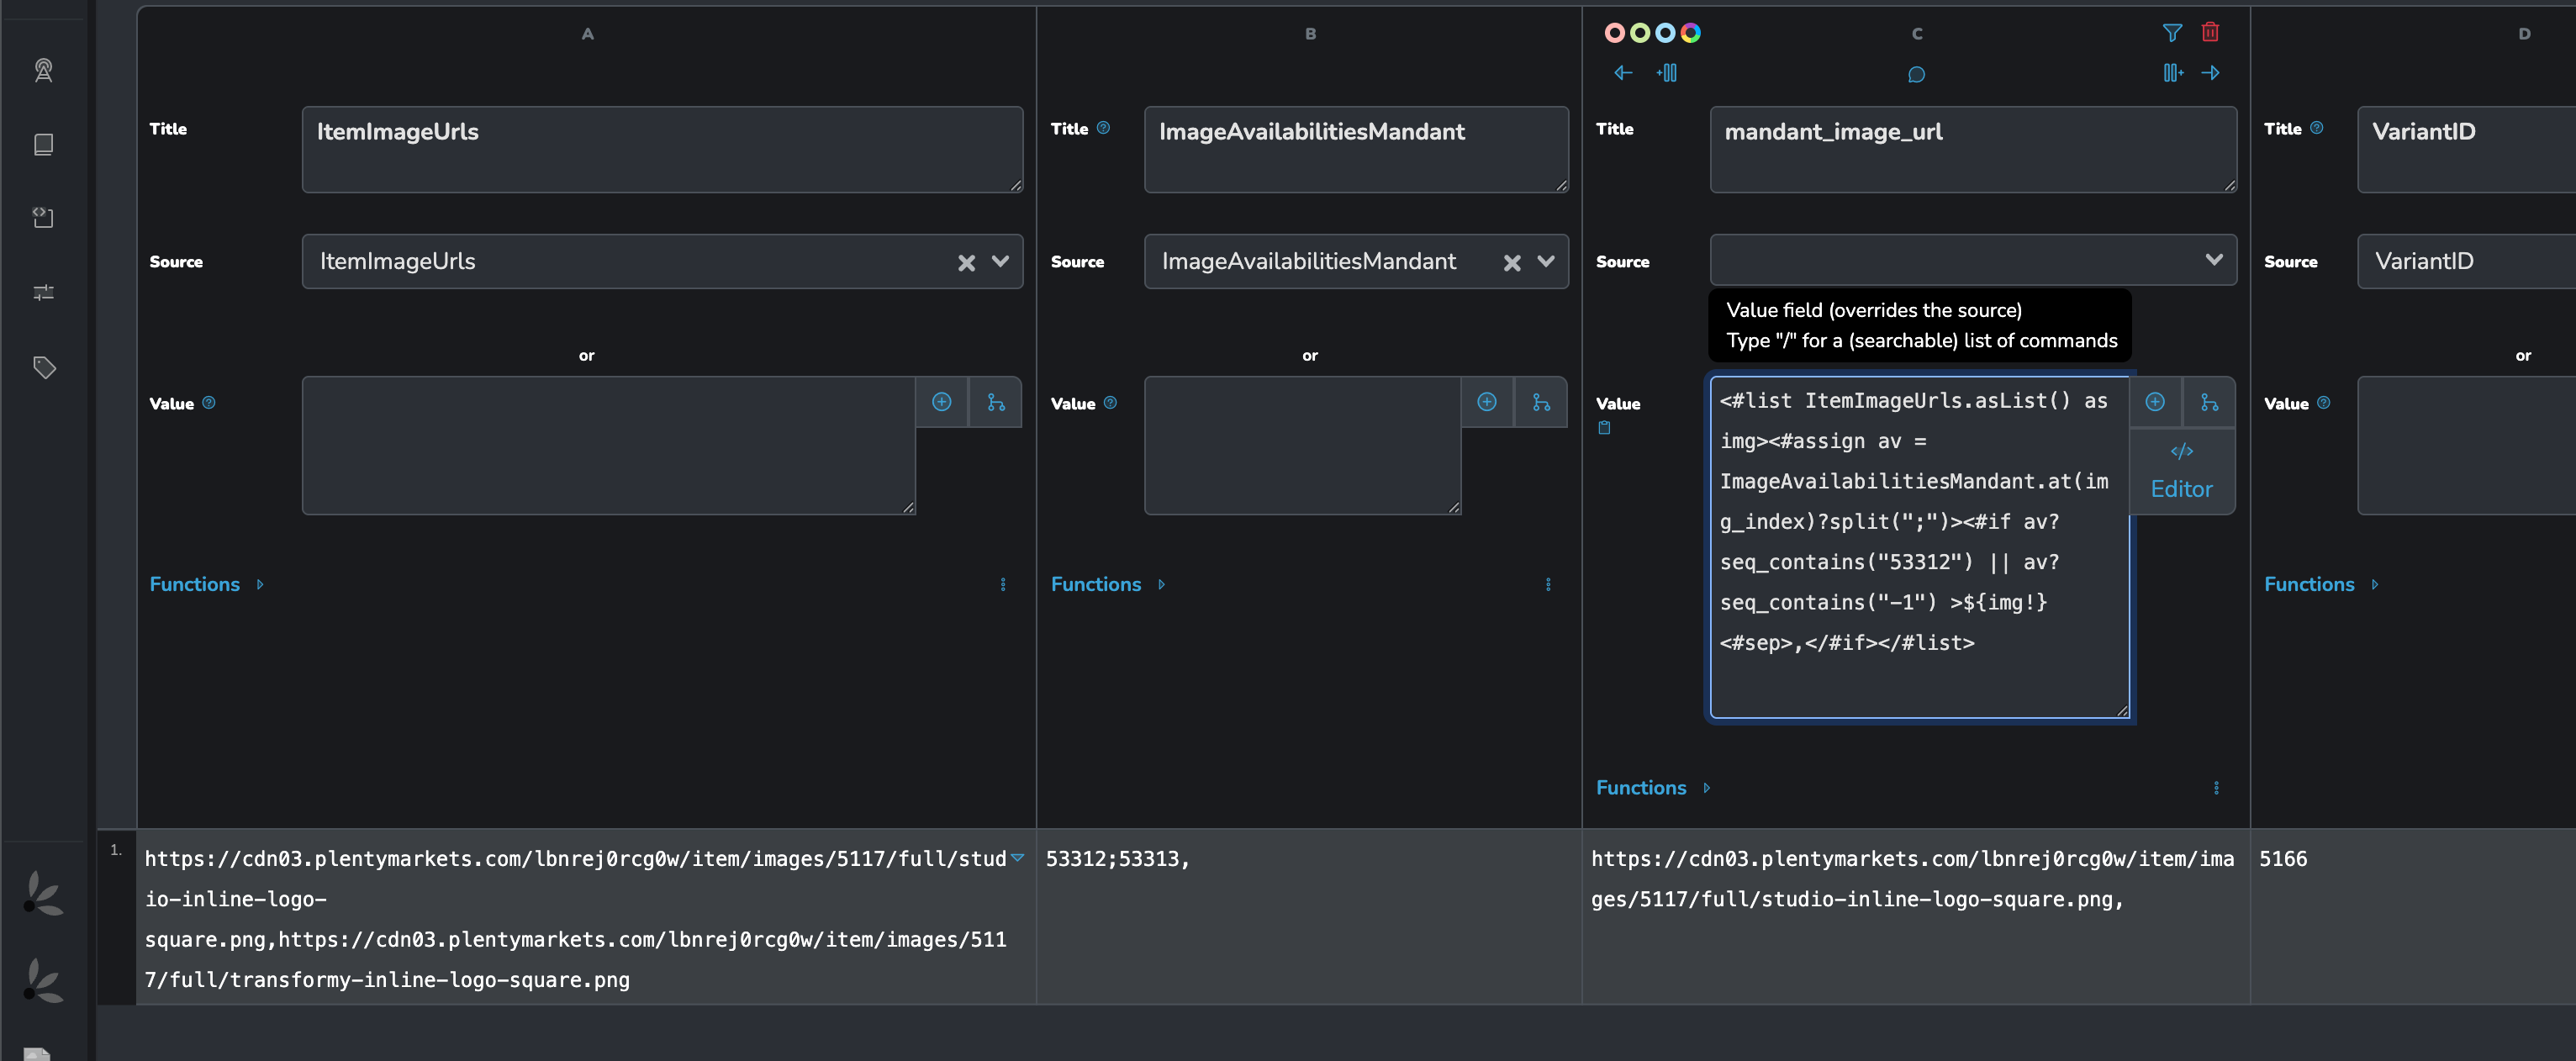
Task: Open the tag icon in left sidebar
Action: [x=44, y=367]
